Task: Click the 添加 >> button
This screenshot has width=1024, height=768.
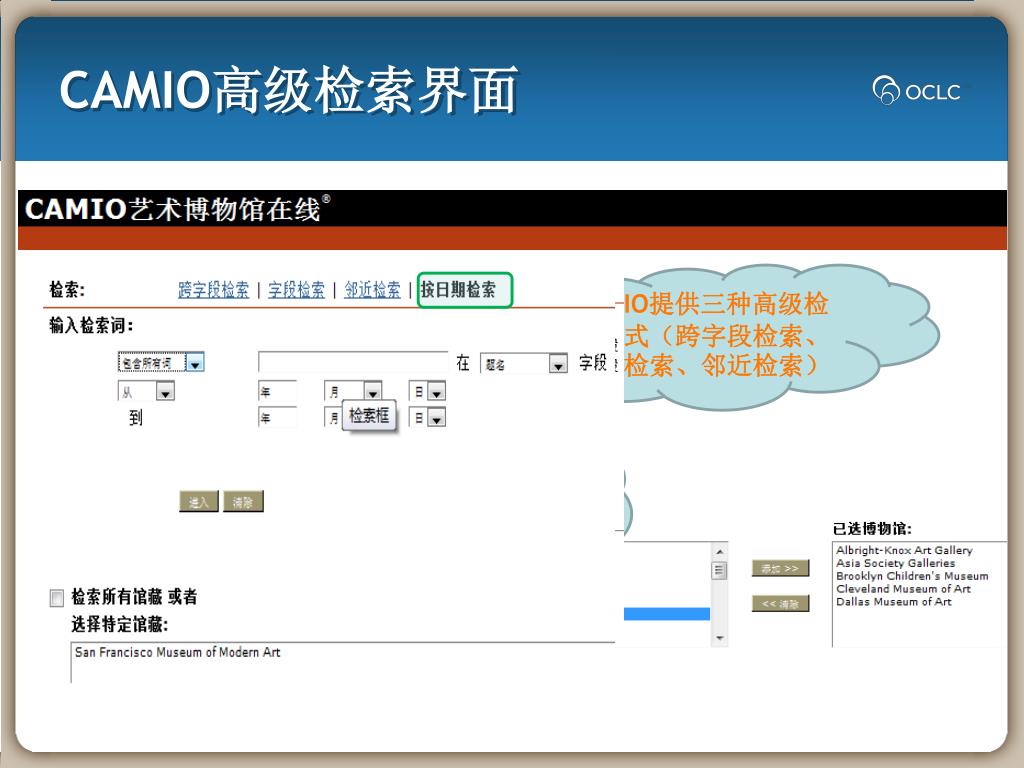Action: tap(780, 568)
